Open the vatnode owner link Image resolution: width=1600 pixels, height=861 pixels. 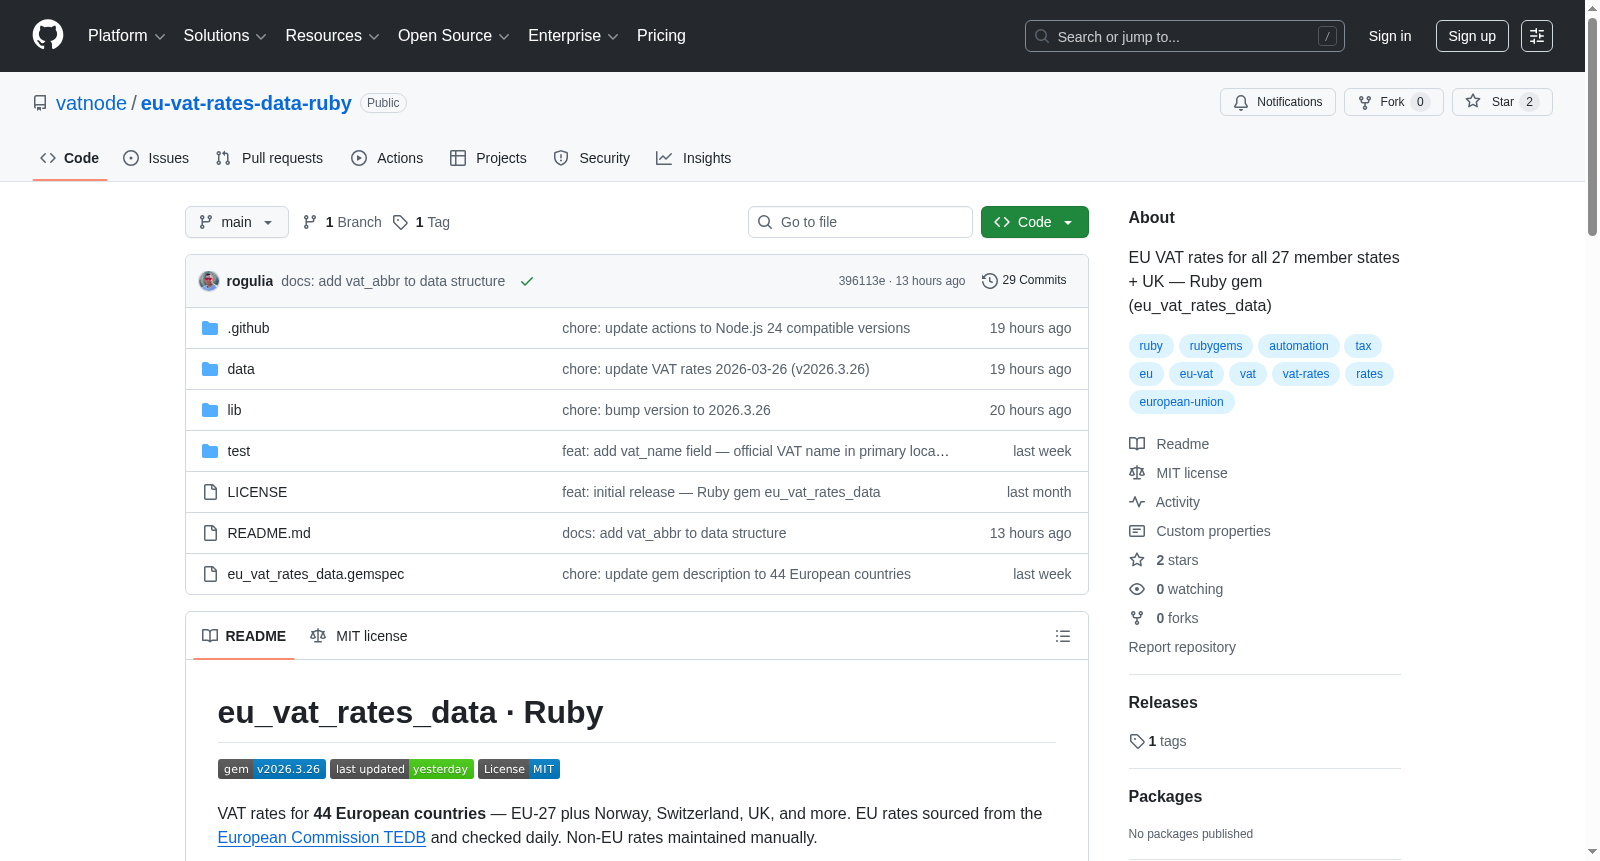[x=91, y=103]
